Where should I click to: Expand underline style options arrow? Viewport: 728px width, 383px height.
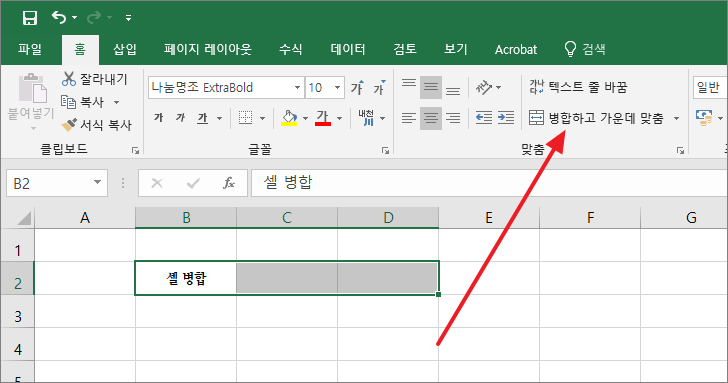pyautogui.click(x=219, y=118)
